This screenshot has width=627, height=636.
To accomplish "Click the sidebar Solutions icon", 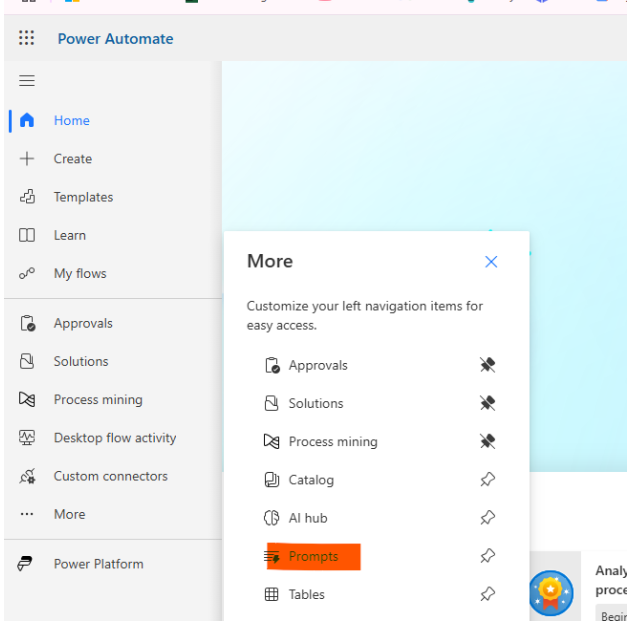I will point(27,361).
